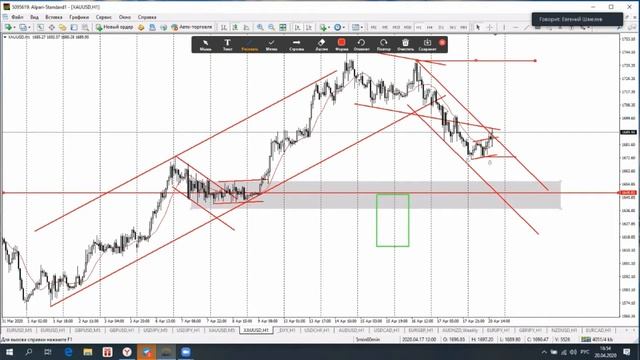Click Очистить trash in annotation bar
Viewport: 640px width, 360px height.
pyautogui.click(x=405, y=45)
